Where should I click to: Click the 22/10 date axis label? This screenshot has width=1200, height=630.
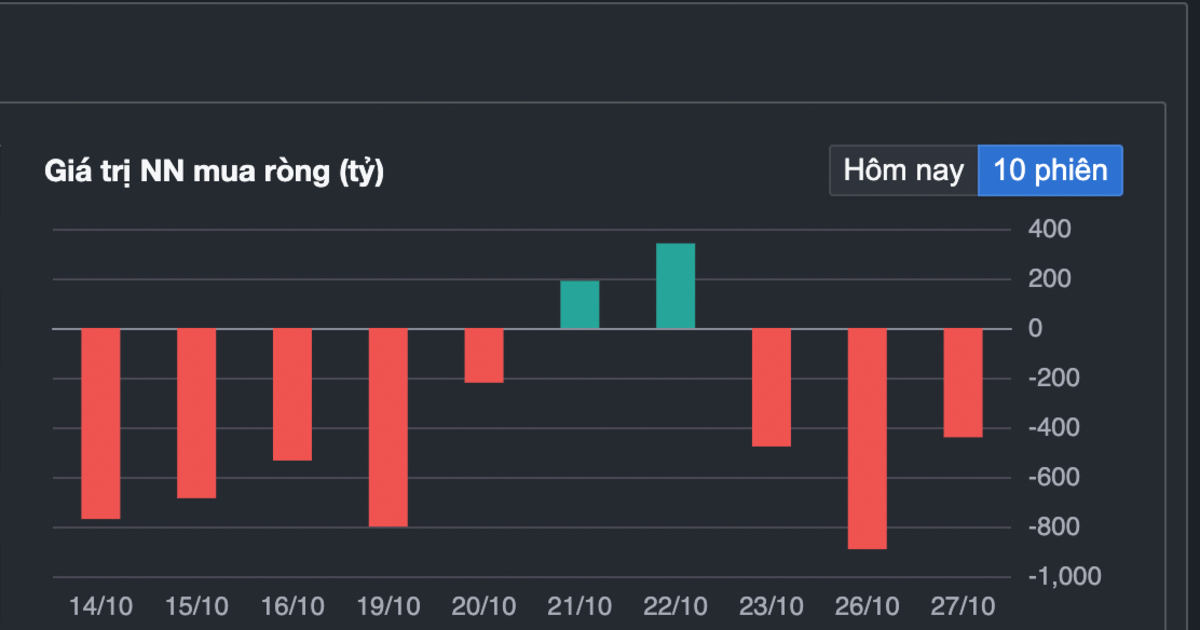676,606
